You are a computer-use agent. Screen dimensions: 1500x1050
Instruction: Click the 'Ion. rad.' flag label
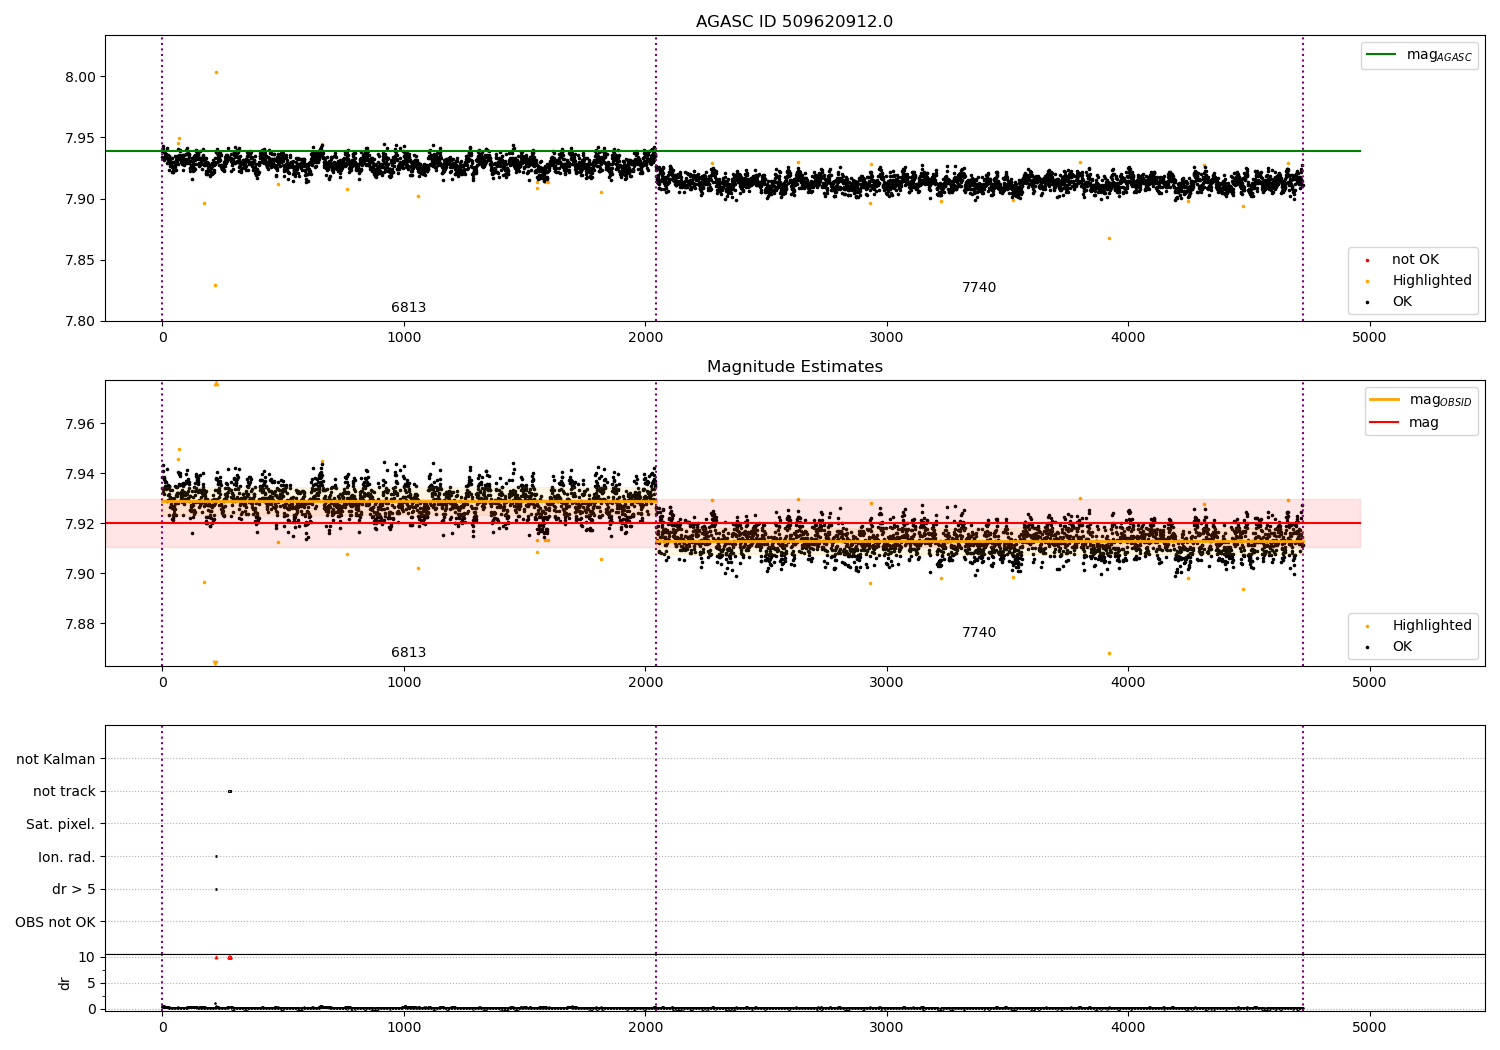click(x=67, y=857)
